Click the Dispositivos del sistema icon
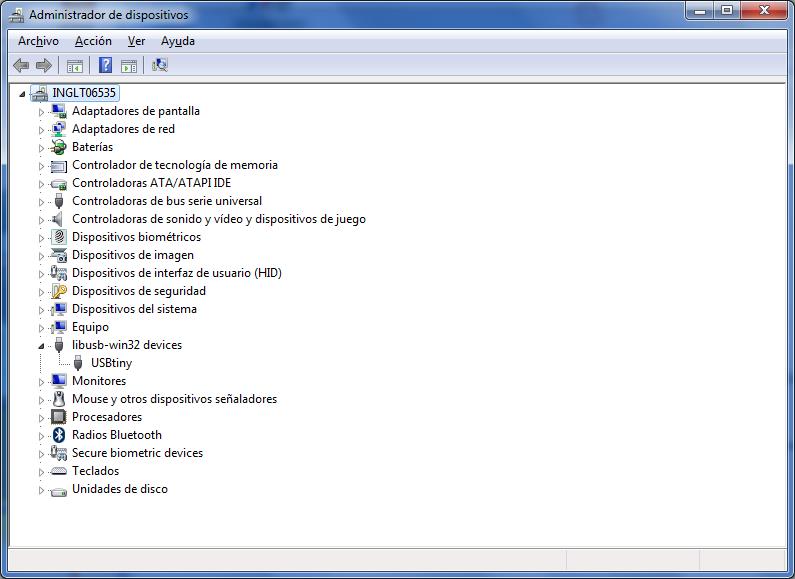 click(59, 309)
